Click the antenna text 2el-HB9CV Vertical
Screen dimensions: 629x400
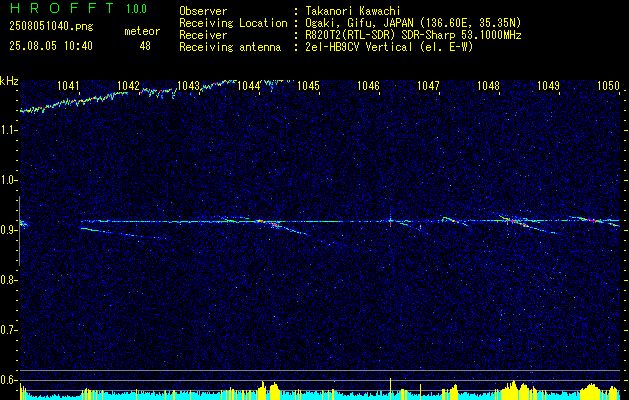pyautogui.click(x=359, y=47)
